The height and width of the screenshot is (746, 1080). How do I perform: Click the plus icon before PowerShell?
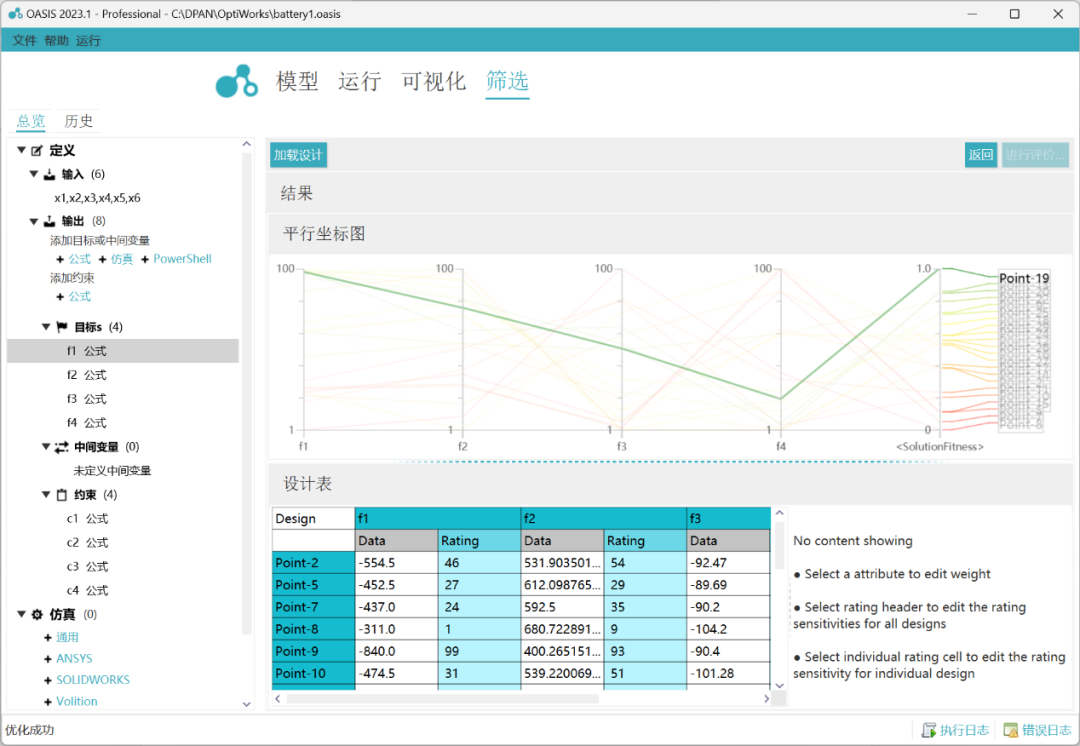145,260
